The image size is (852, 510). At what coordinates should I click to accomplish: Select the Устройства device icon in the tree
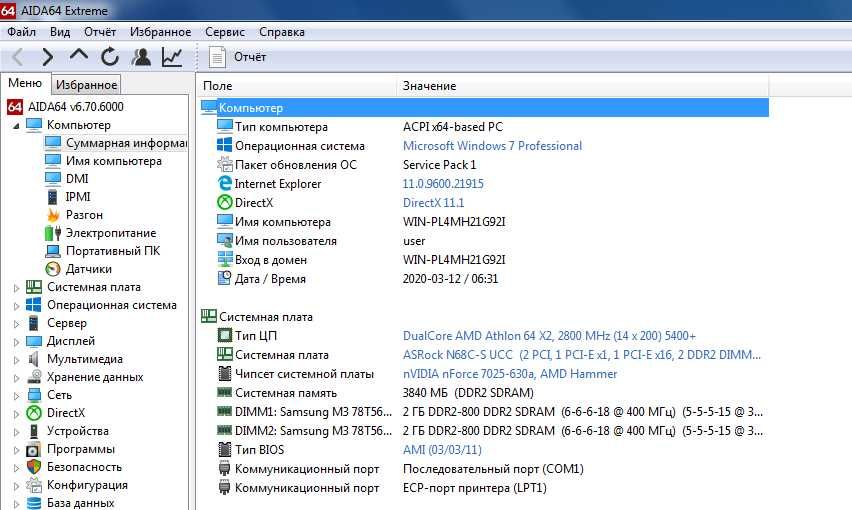34,431
